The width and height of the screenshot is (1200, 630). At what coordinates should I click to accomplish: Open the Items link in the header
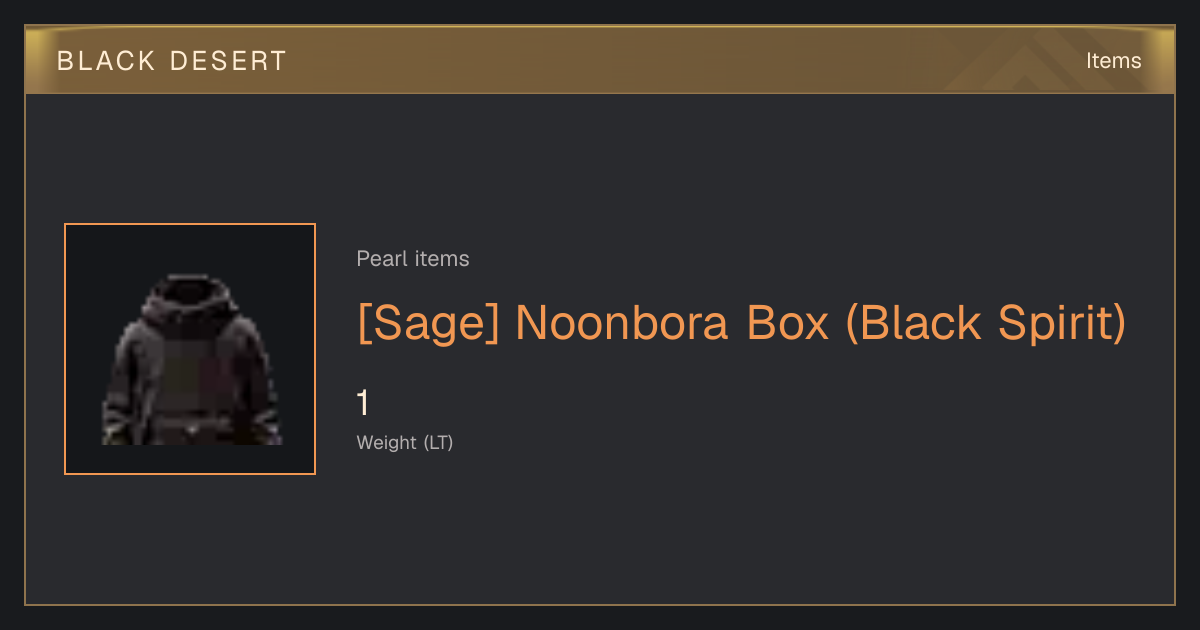(1113, 61)
